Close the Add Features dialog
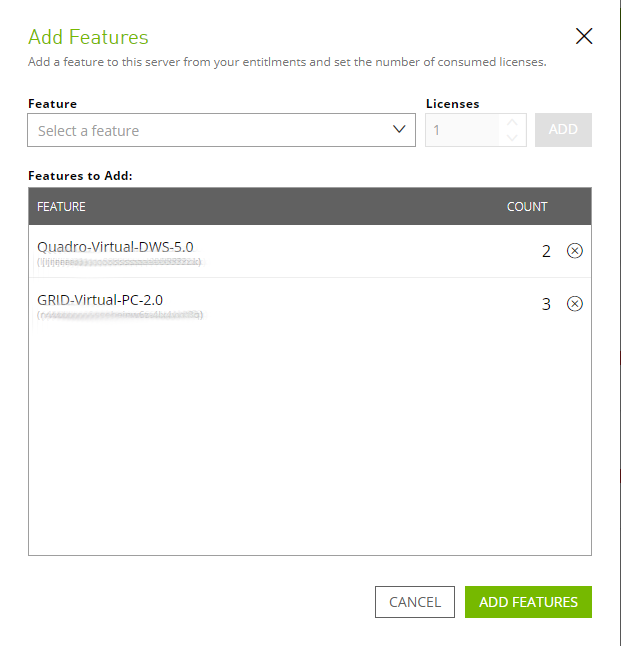621x646 pixels. tap(585, 37)
